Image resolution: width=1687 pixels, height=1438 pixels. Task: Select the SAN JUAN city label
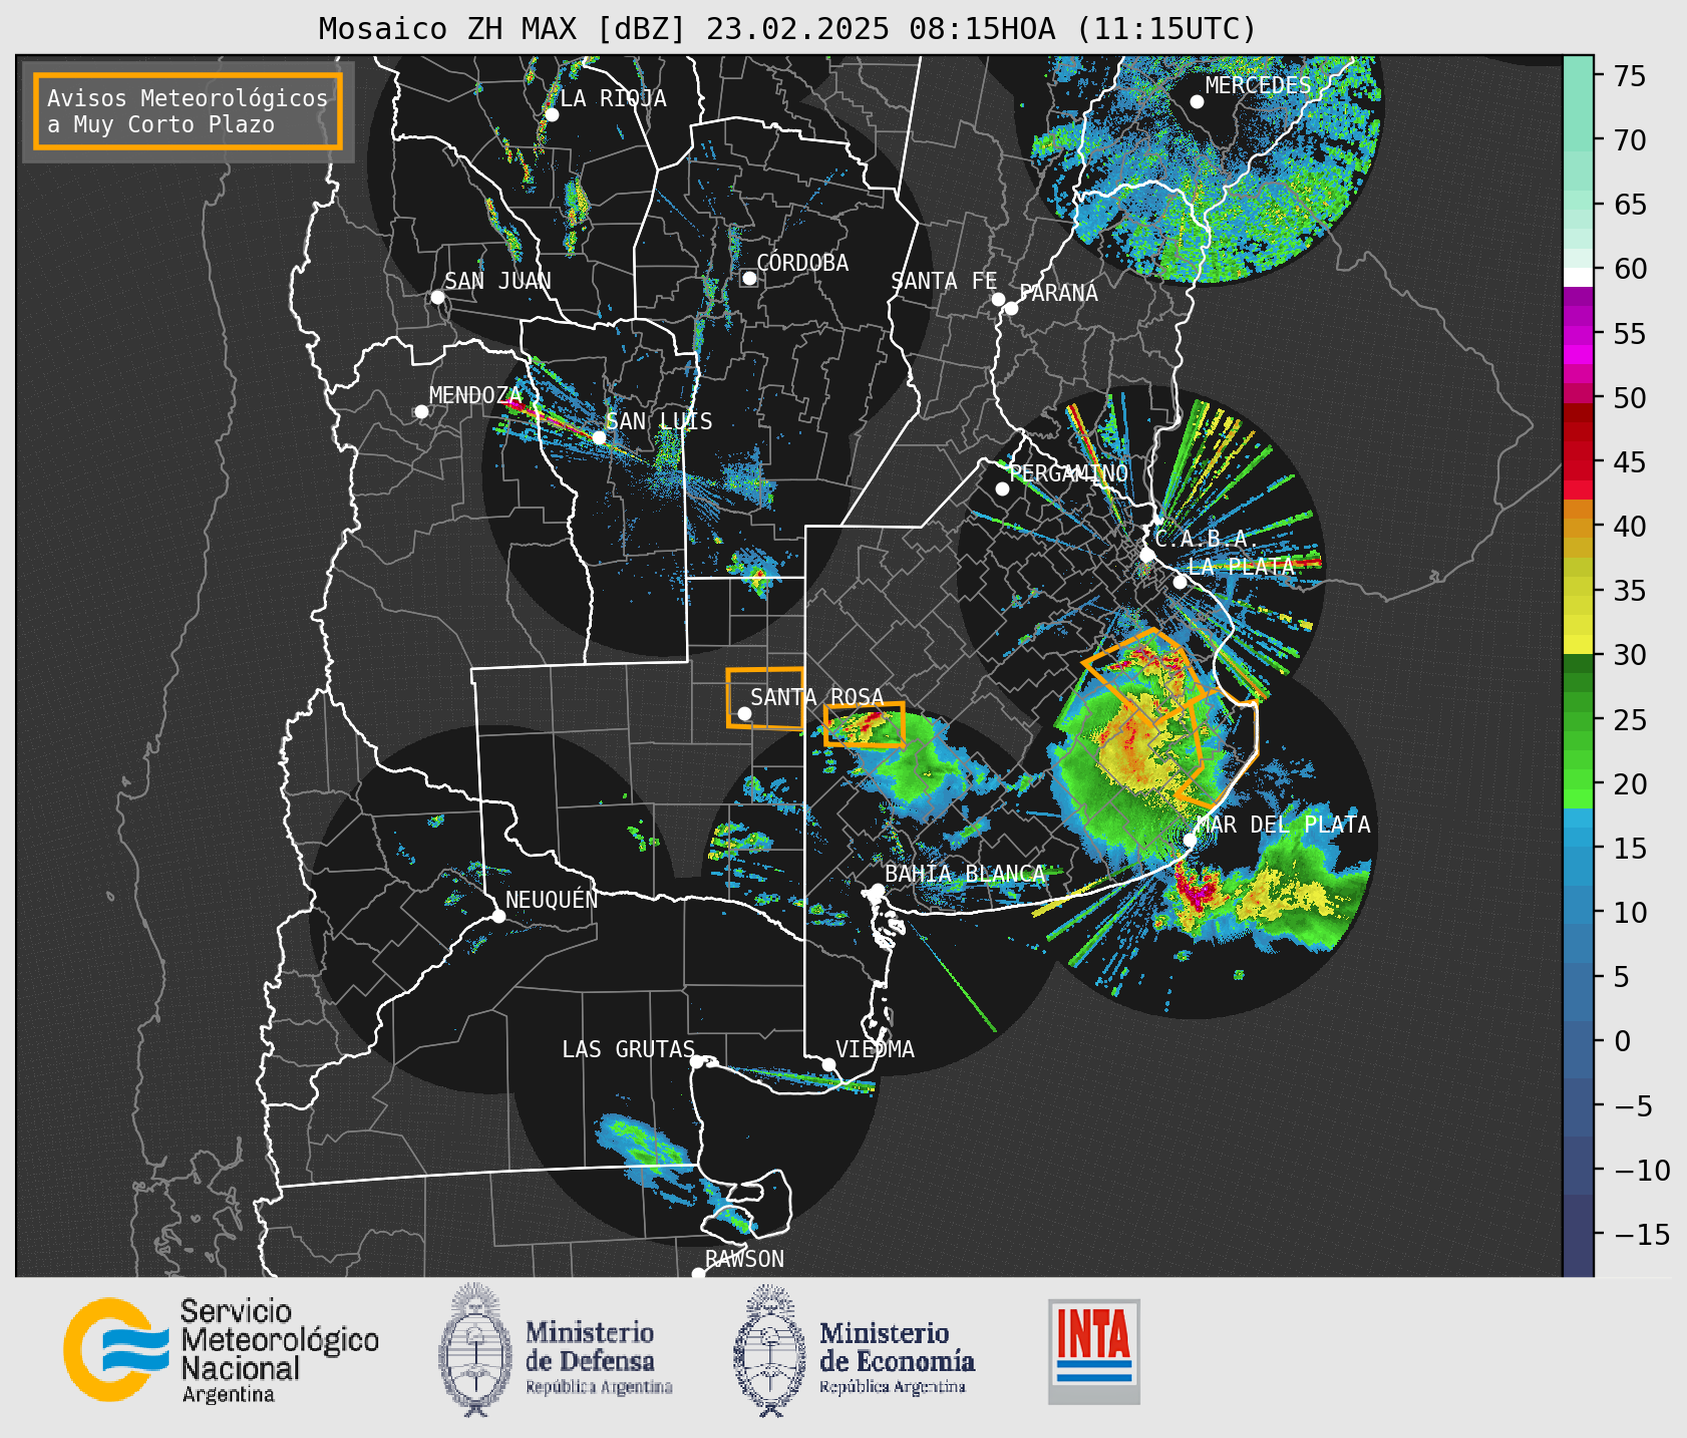(497, 281)
